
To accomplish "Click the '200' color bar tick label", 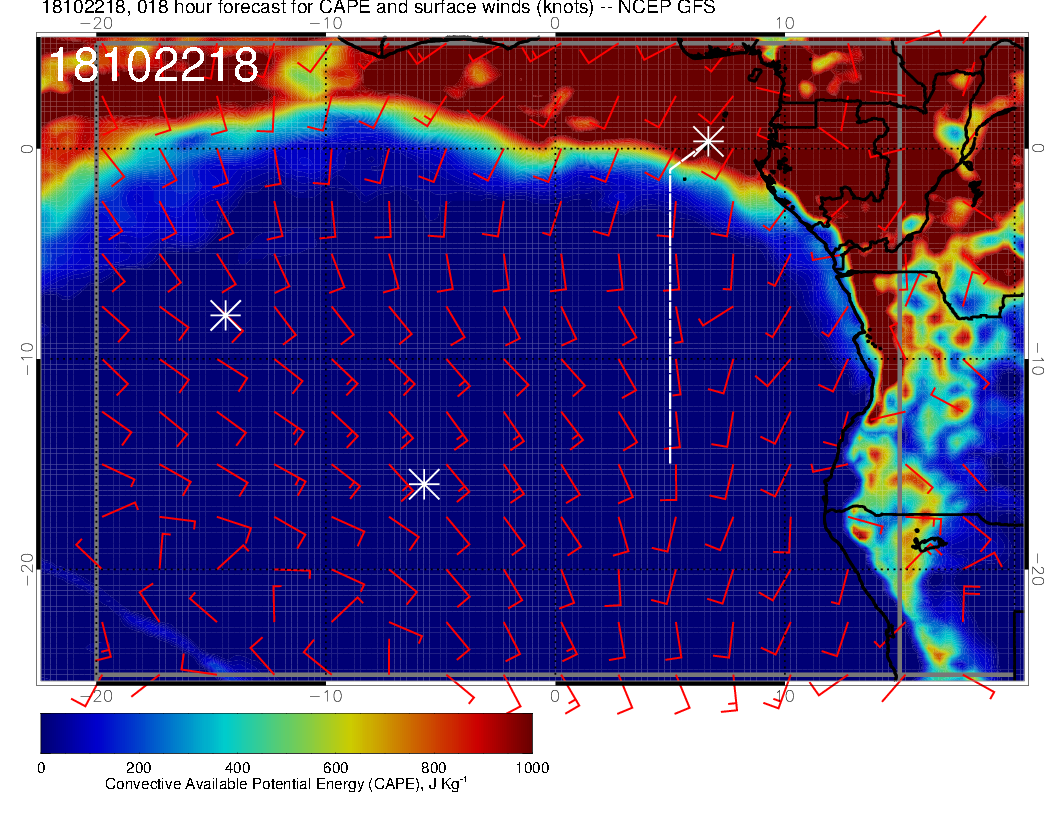I will click(x=139, y=768).
